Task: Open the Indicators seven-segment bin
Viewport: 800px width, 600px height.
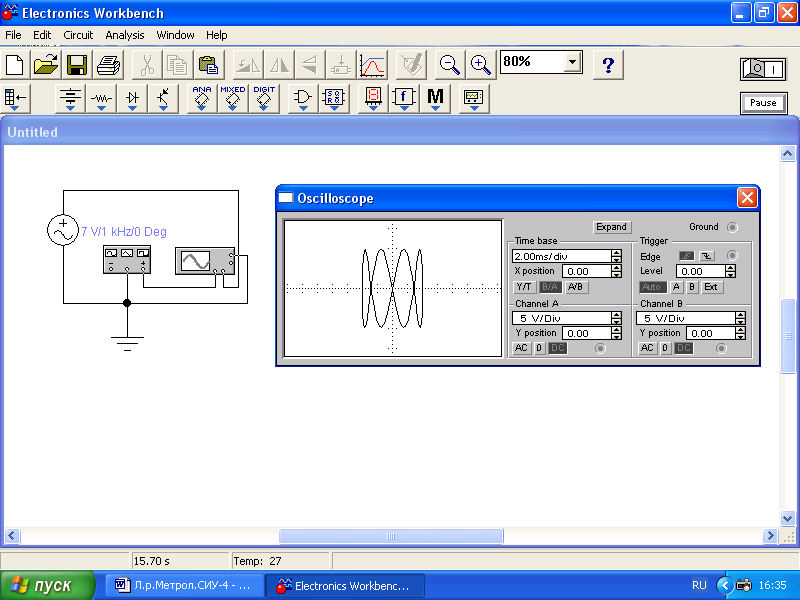Action: click(x=373, y=97)
